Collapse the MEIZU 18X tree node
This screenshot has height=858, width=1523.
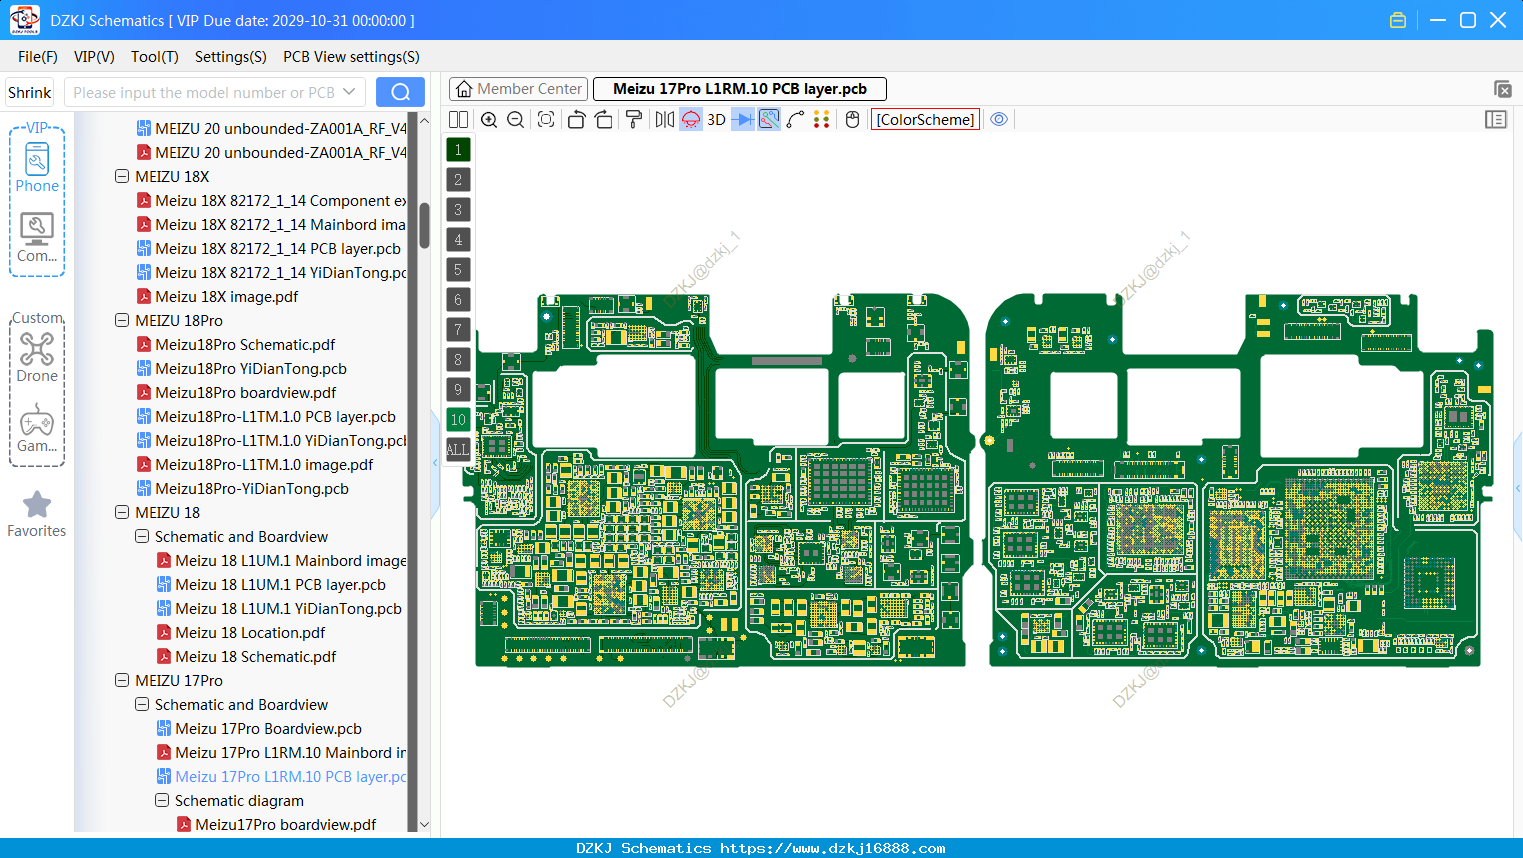point(122,176)
